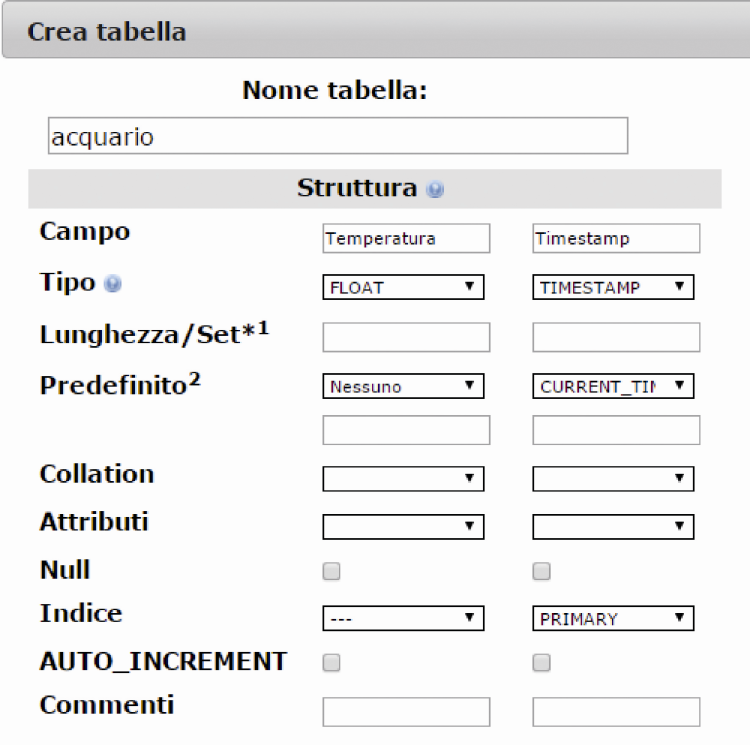This screenshot has width=750, height=745.
Task: Open the Nessuno default value dropdown
Action: [x=403, y=386]
